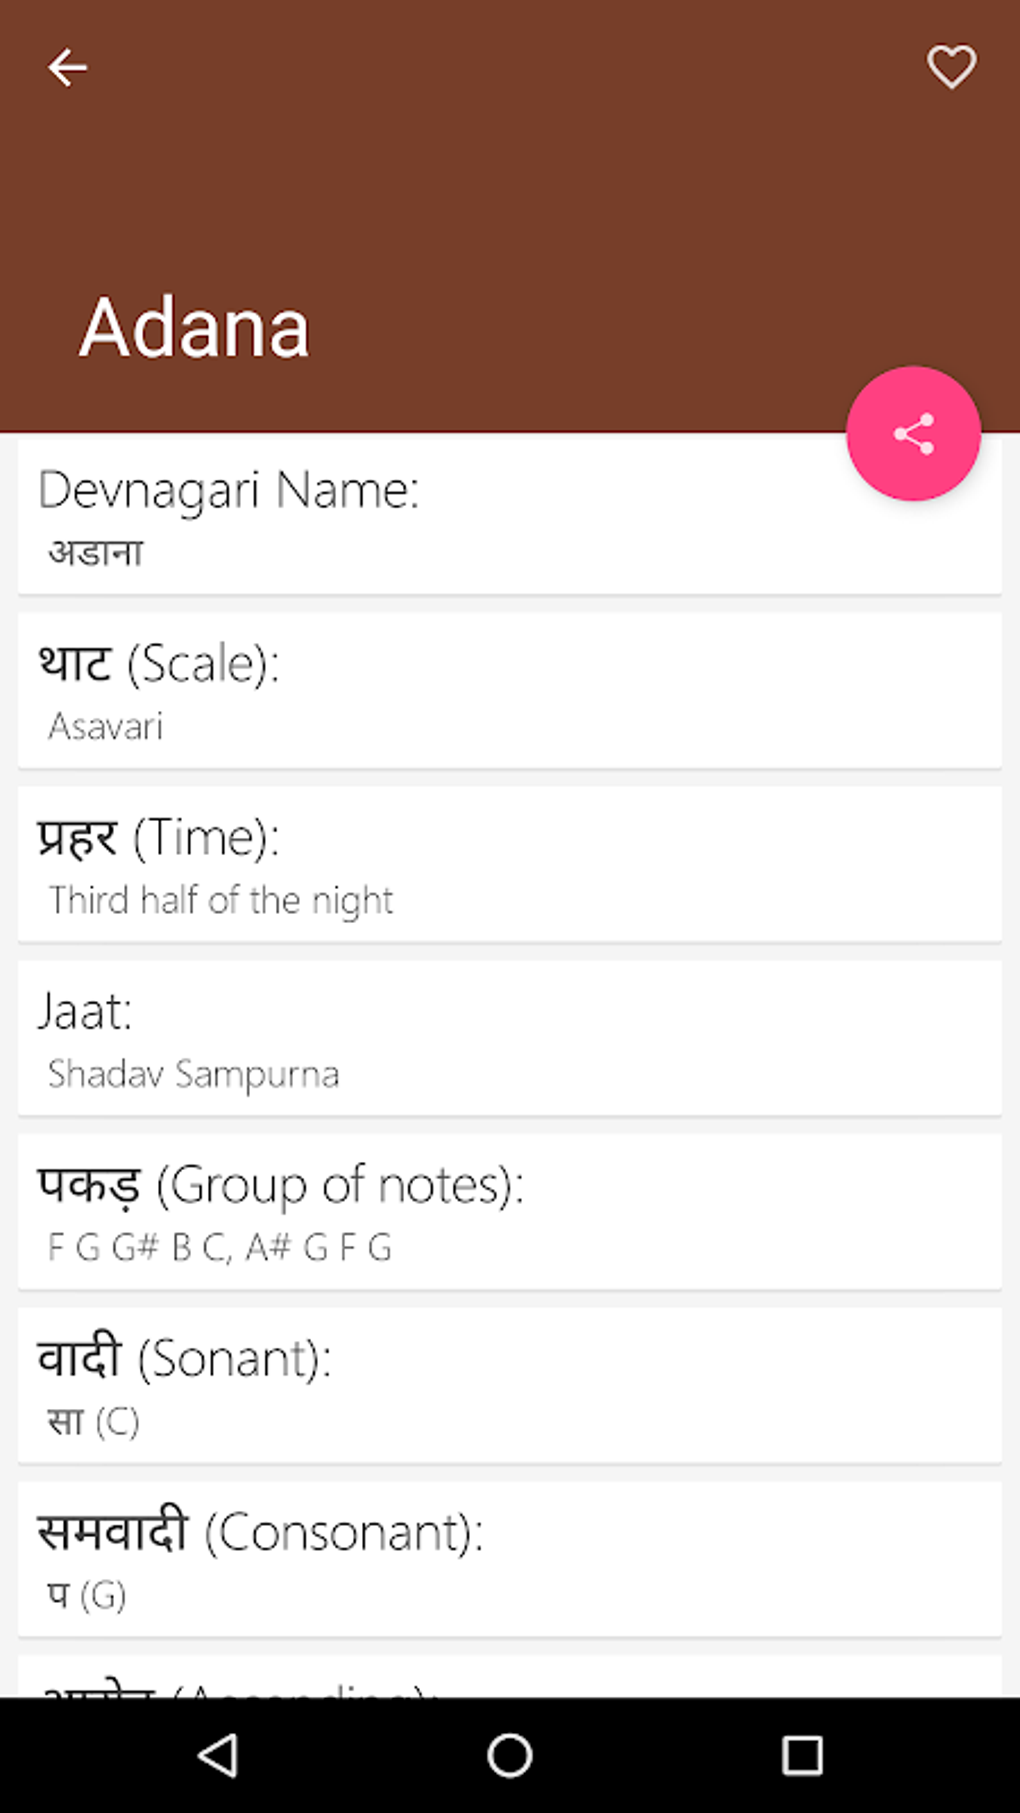Open the recent apps square button

(x=802, y=1755)
